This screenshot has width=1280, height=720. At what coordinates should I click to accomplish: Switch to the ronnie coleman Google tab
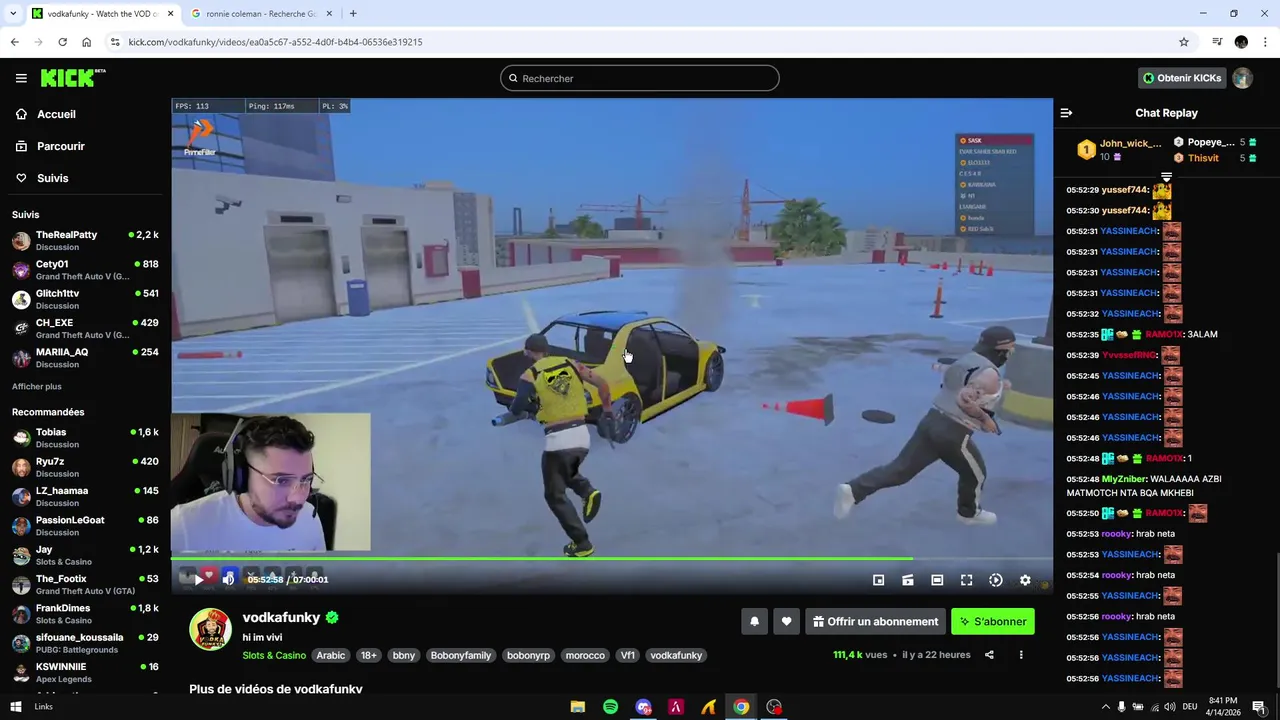coord(261,14)
